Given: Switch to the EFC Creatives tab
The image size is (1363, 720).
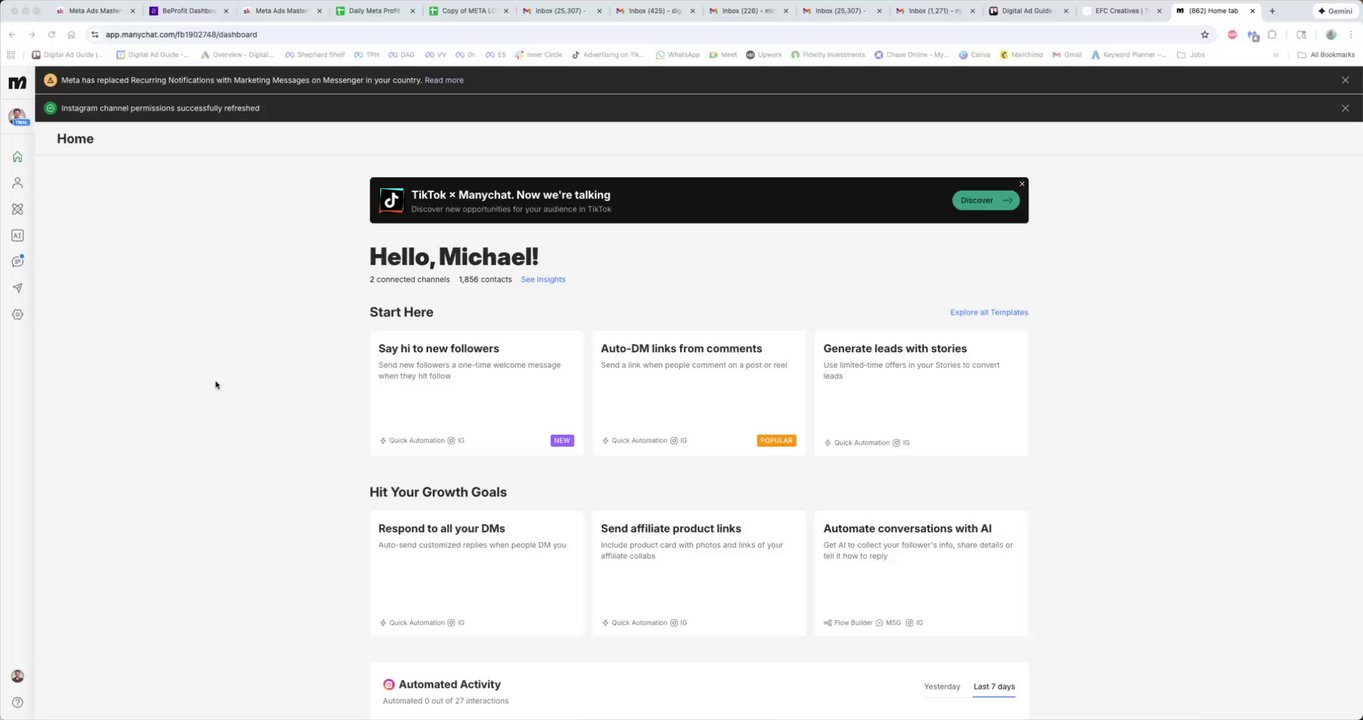Looking at the screenshot, I should pyautogui.click(x=1119, y=11).
